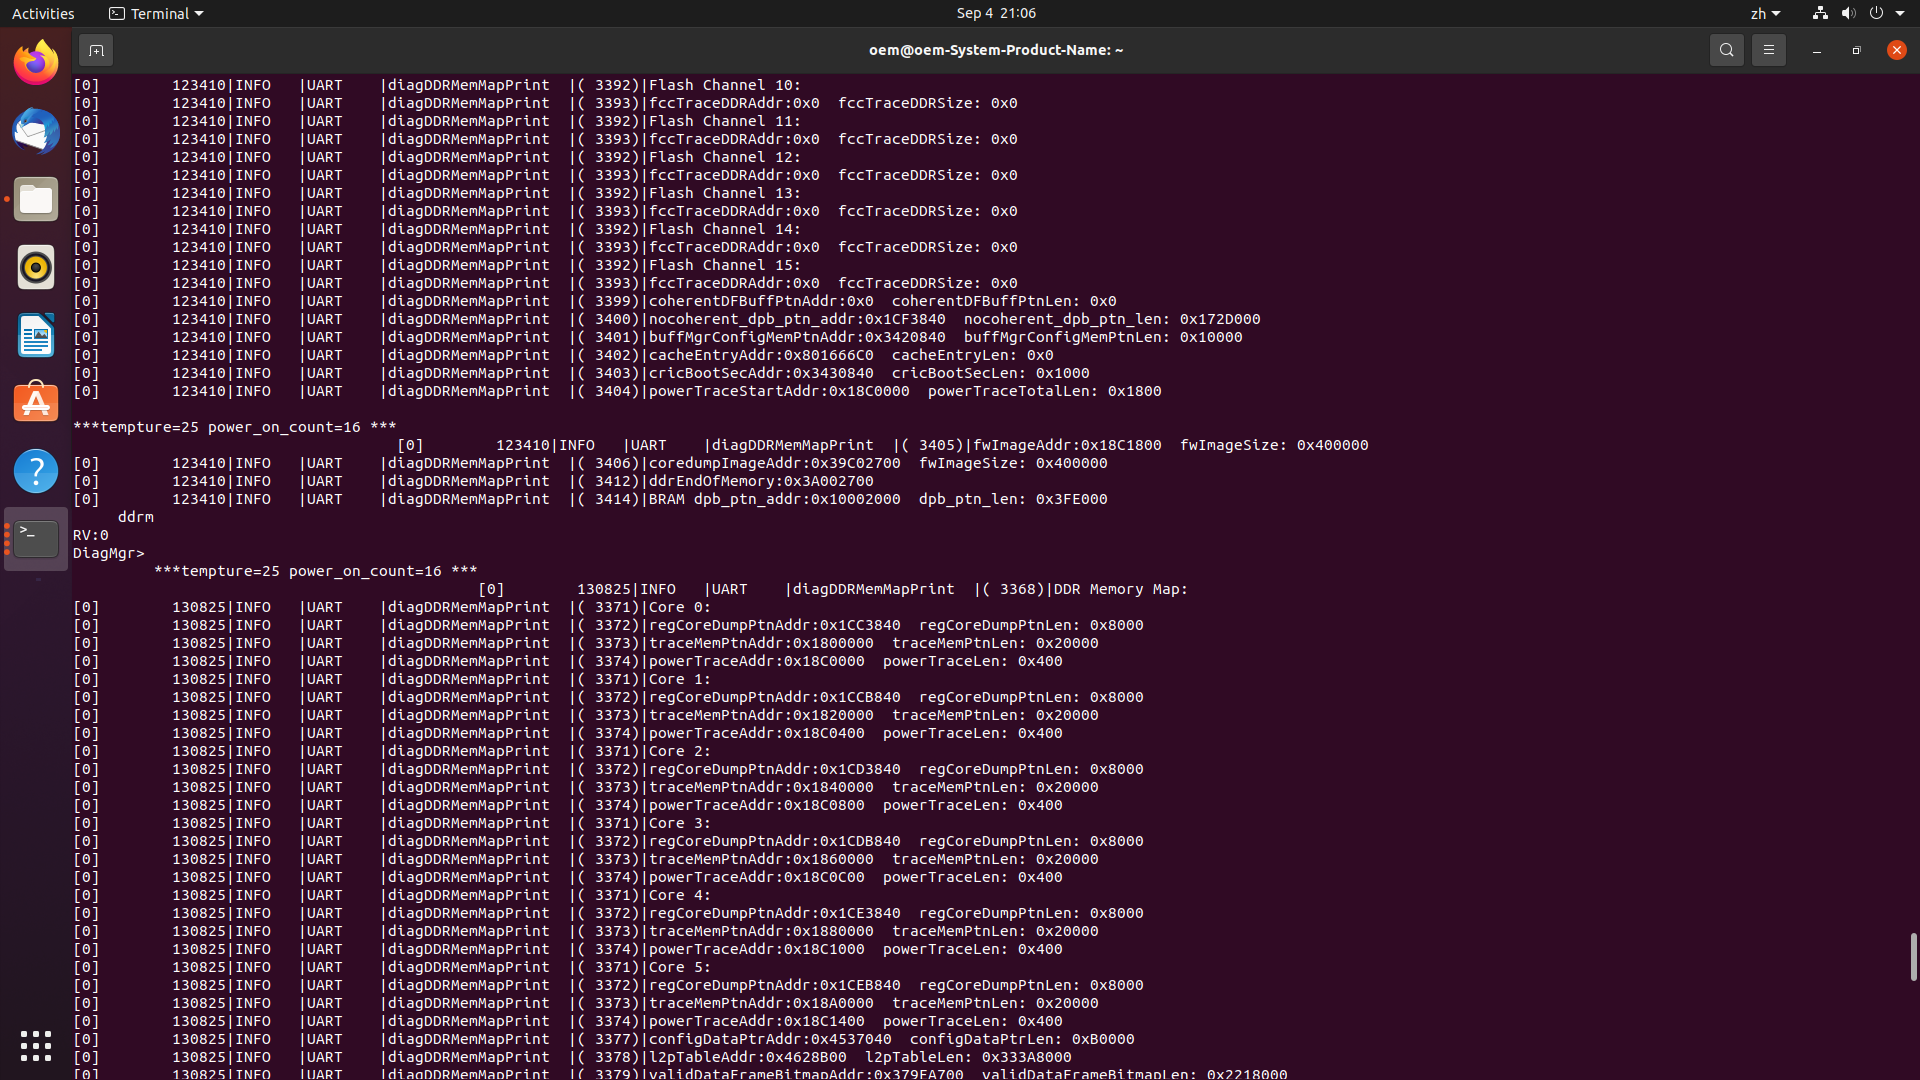The image size is (1920, 1080).
Task: Click the volume status icon
Action: coord(1848,13)
